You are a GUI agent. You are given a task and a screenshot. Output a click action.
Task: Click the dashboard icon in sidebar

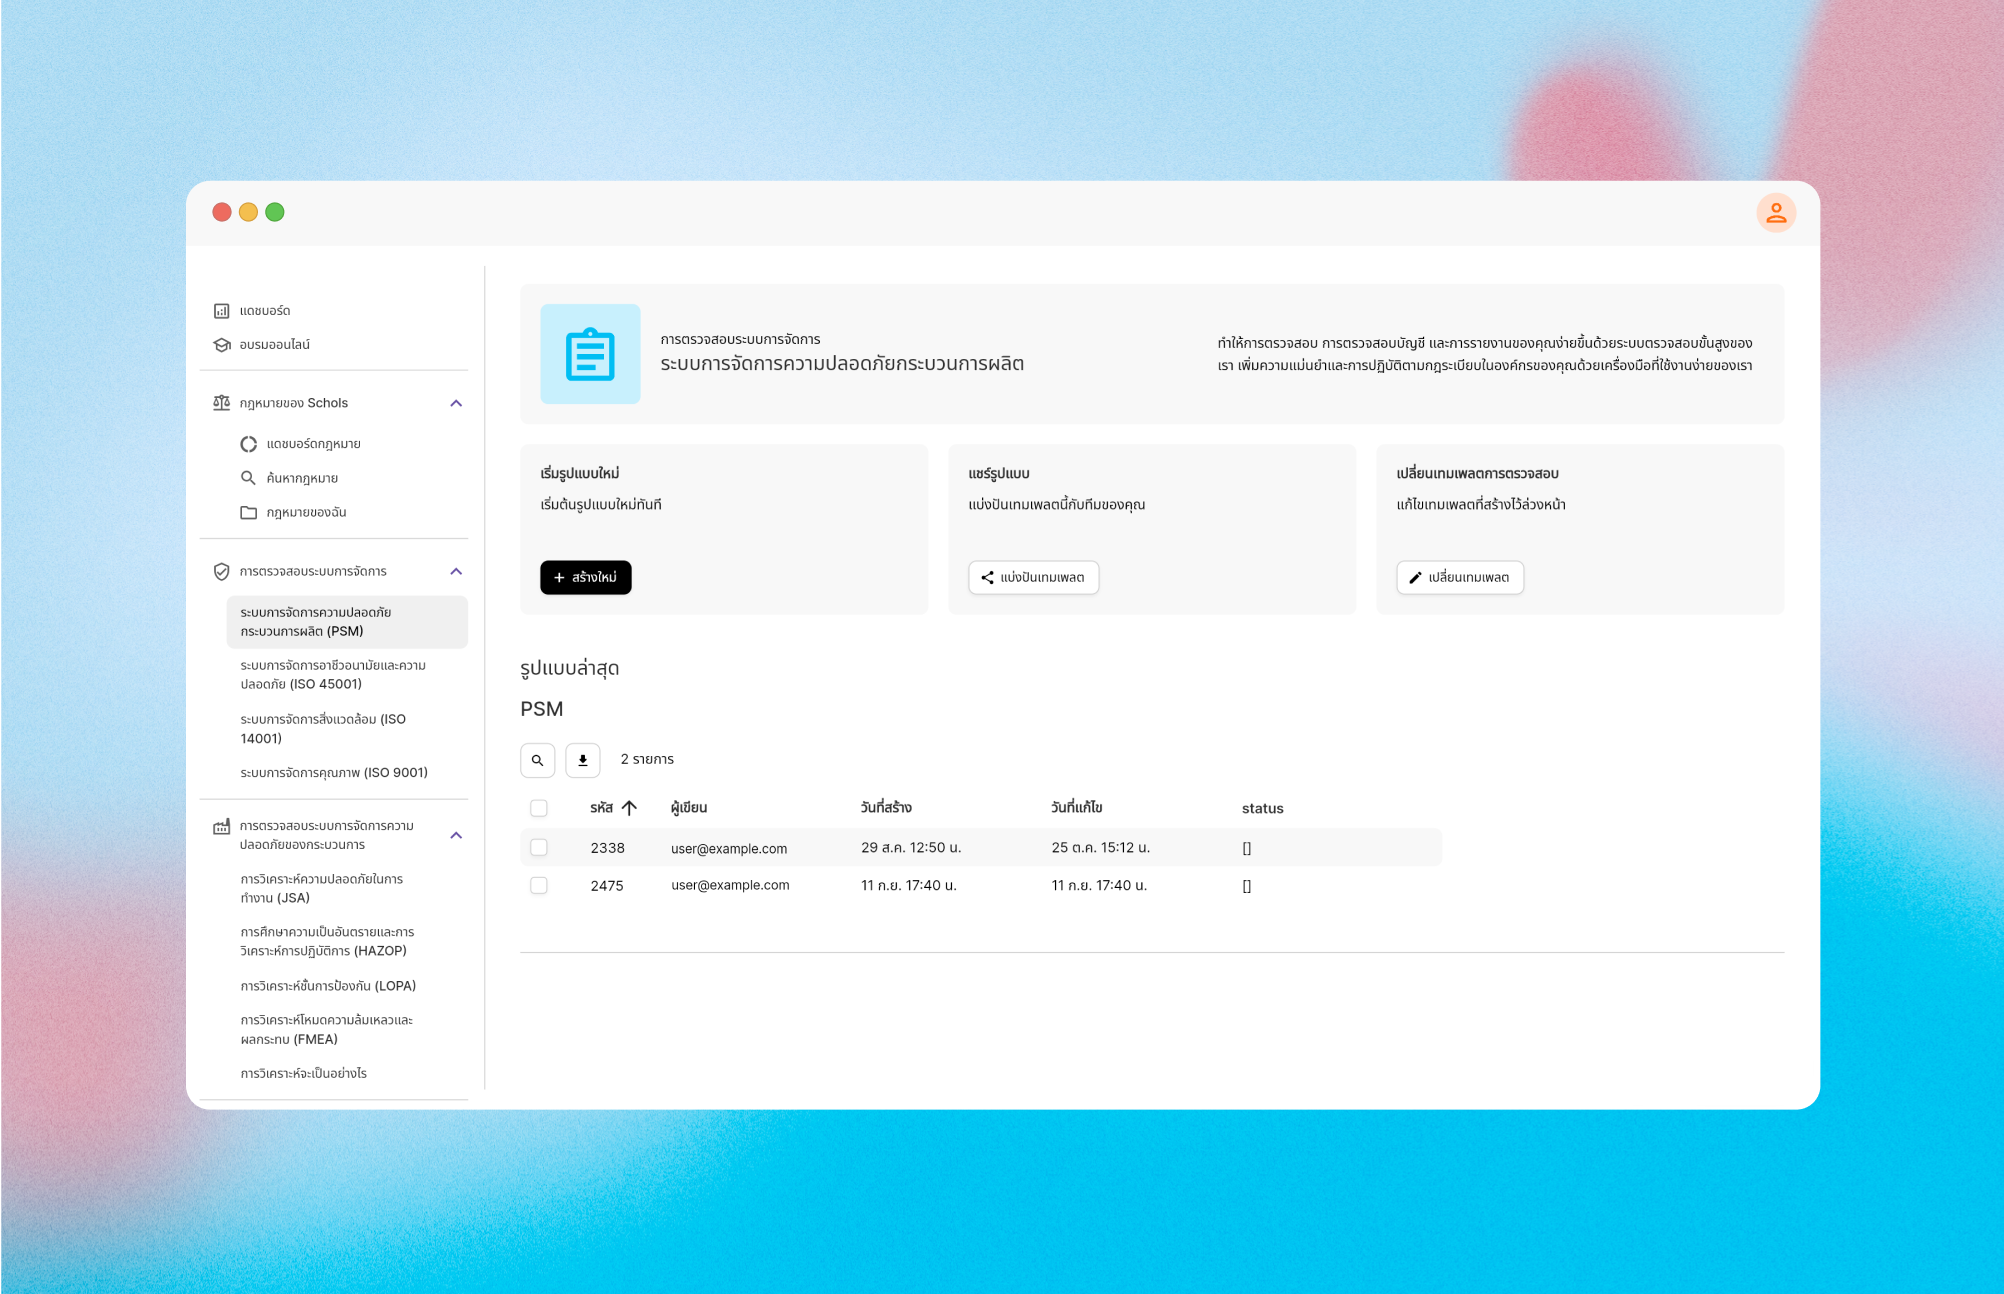(222, 311)
